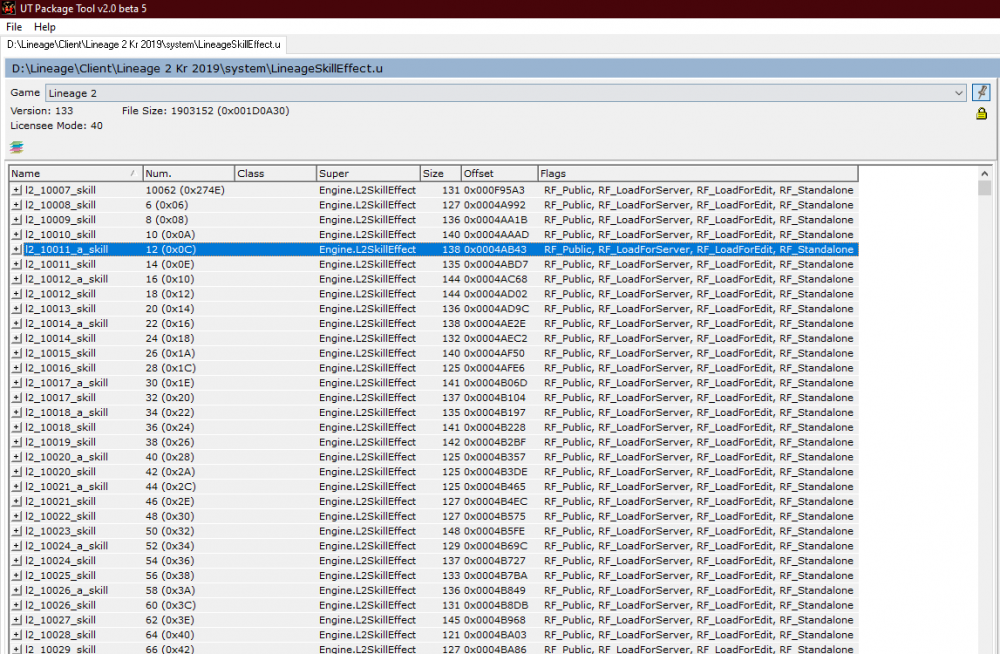The width and height of the screenshot is (1000, 654).
Task: Sort by the Offset column header
Action: (498, 173)
